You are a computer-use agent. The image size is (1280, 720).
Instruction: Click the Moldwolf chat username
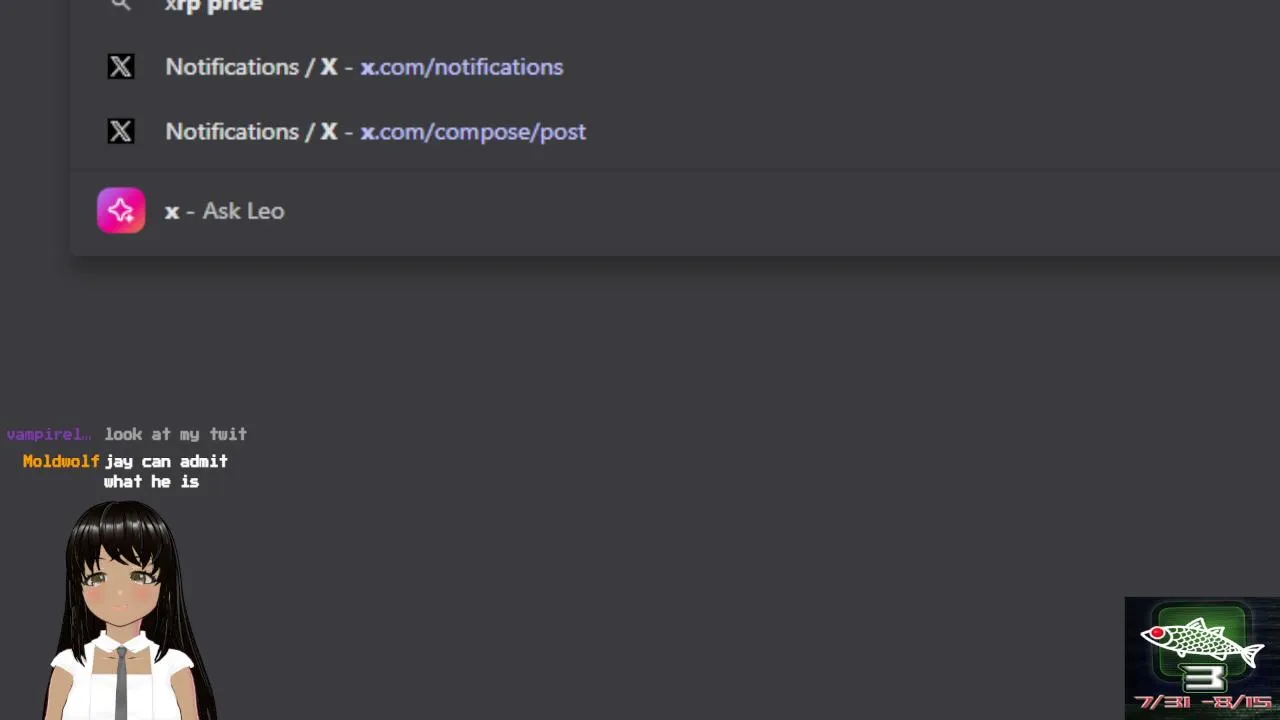(61, 461)
